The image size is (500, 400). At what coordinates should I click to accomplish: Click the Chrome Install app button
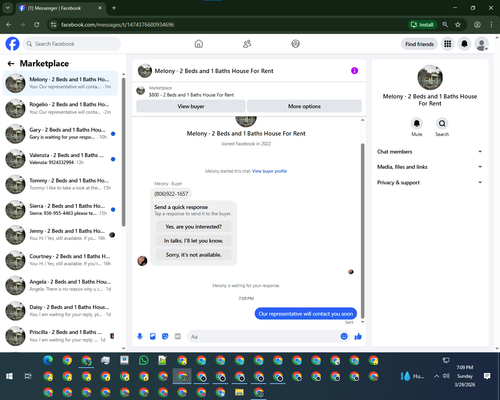pyautogui.click(x=422, y=25)
